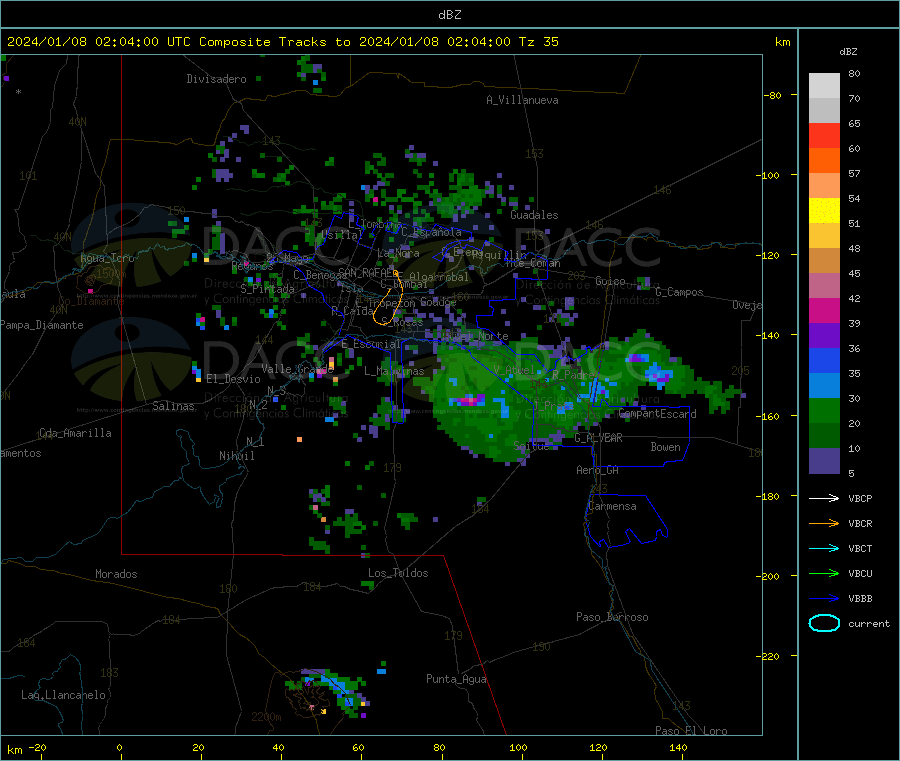Click the G_ALVEAR map label
The image size is (900, 761).
click(599, 438)
